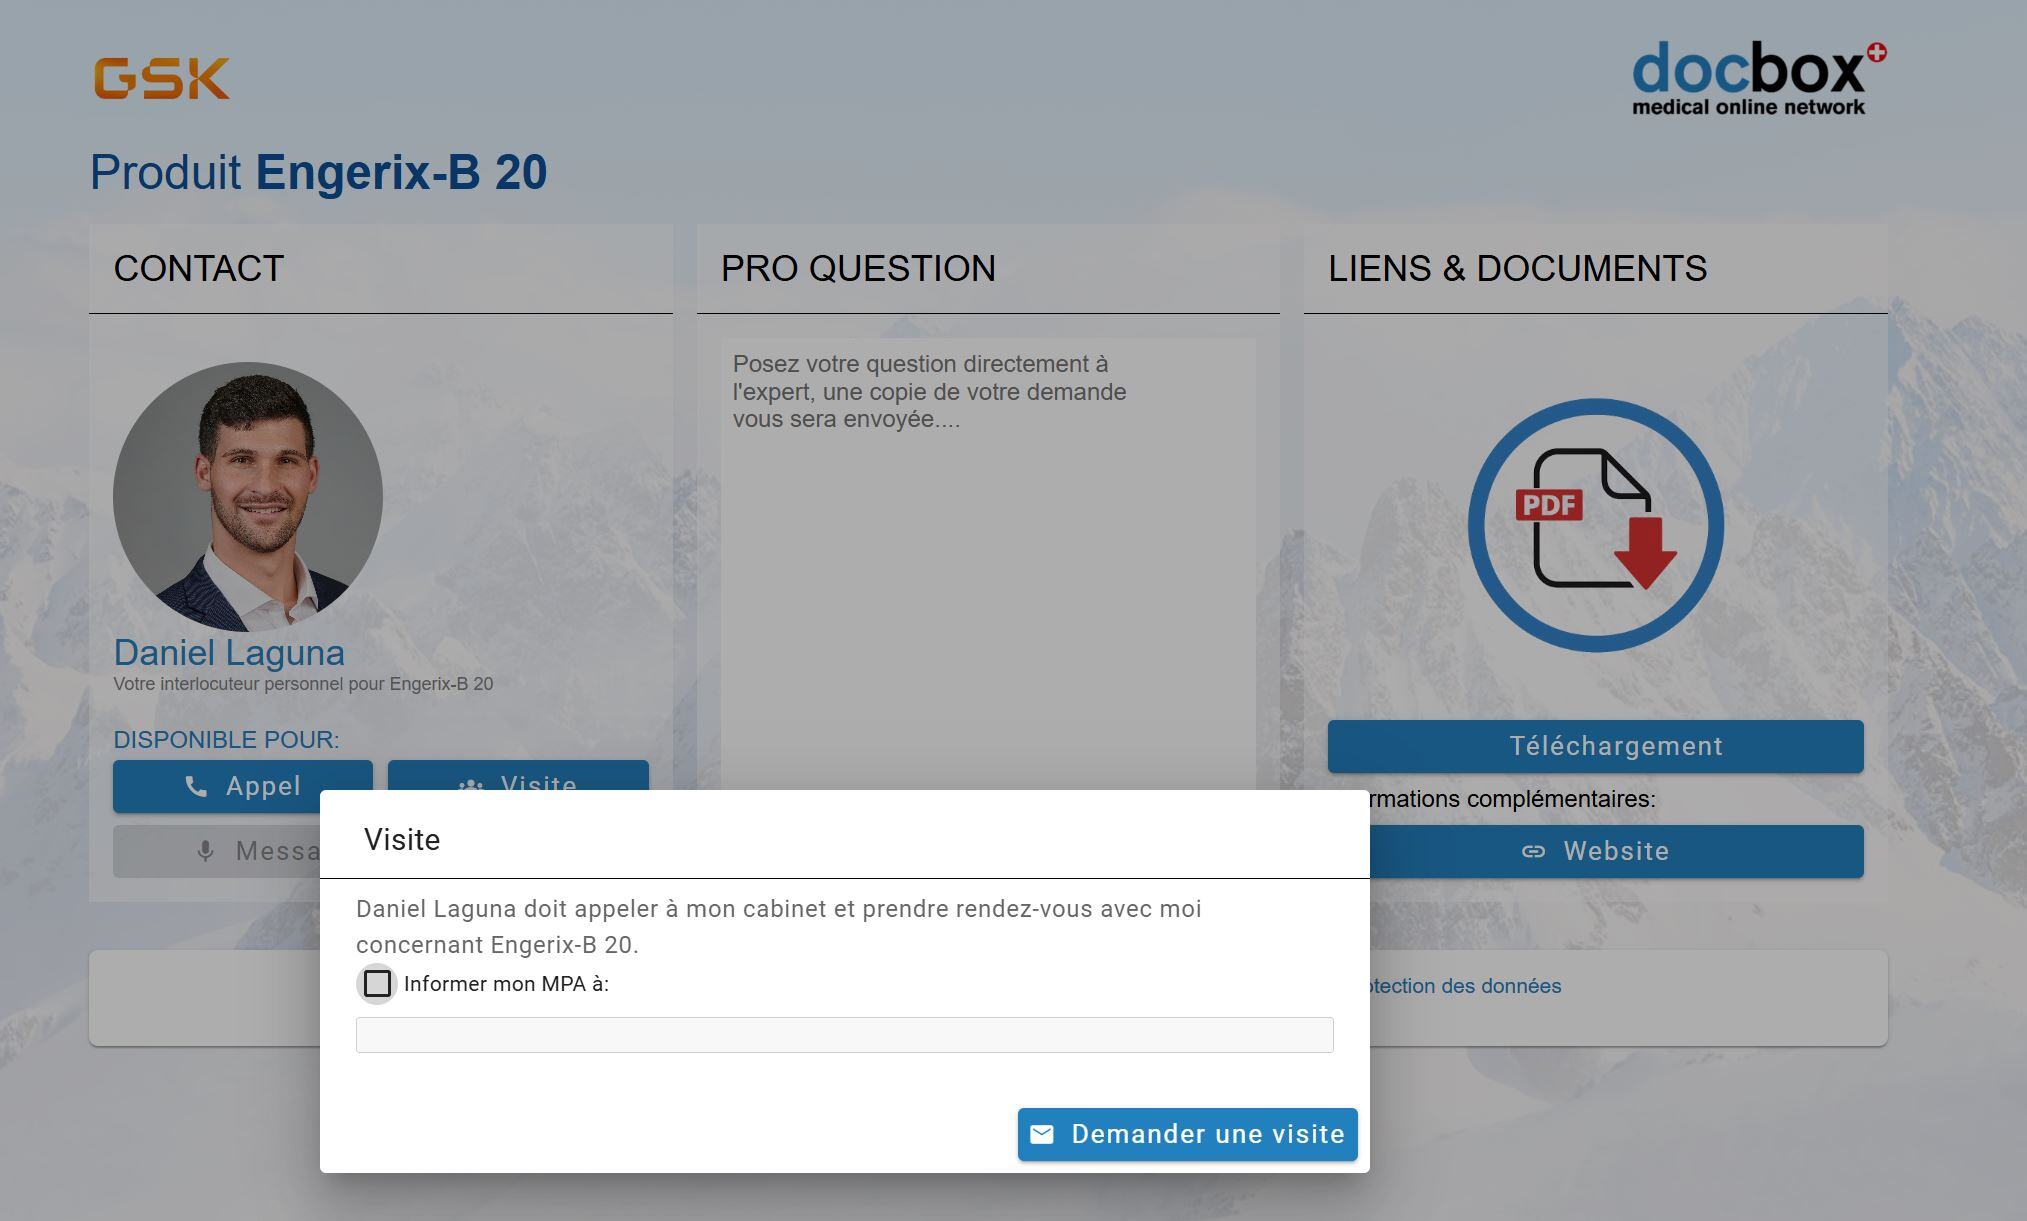
Task: Click envelope icon on Demander une visite
Action: pos(1042,1134)
